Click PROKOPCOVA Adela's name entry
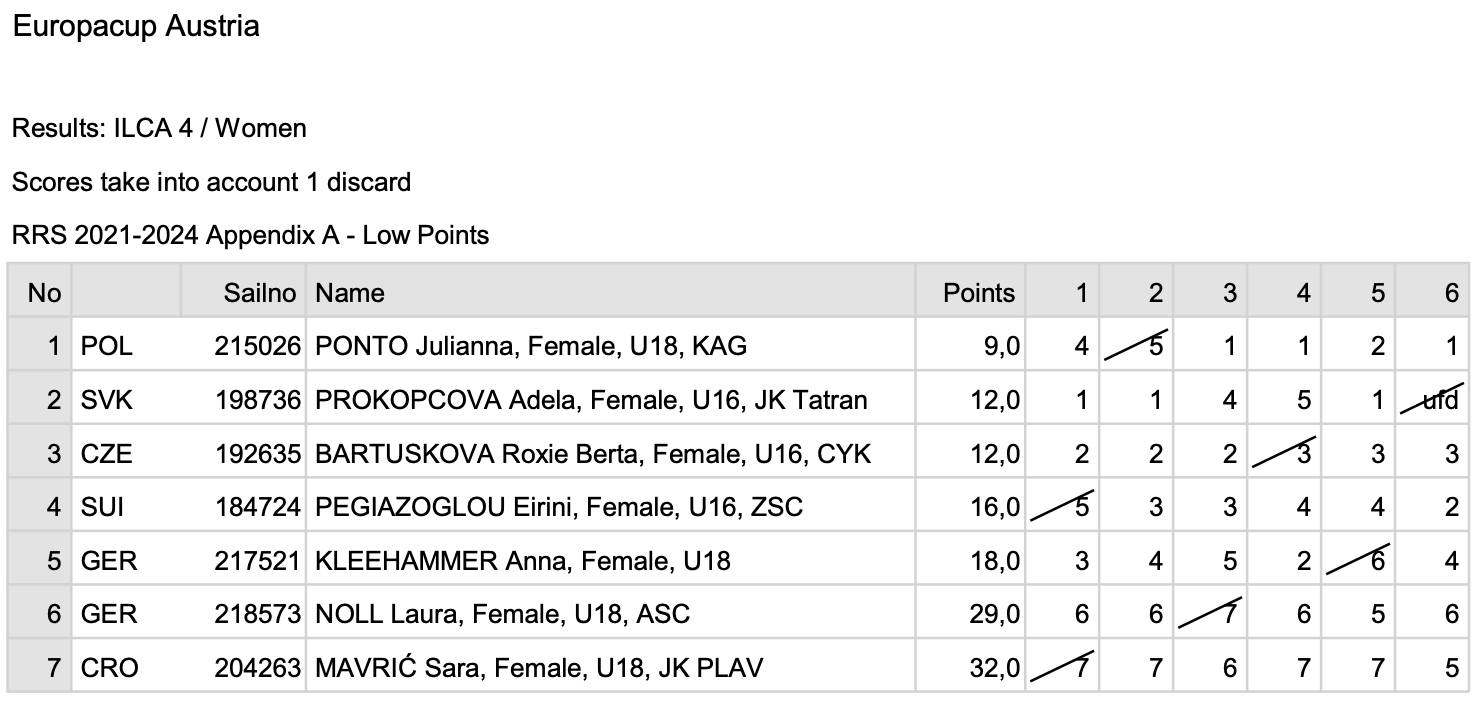 point(611,400)
